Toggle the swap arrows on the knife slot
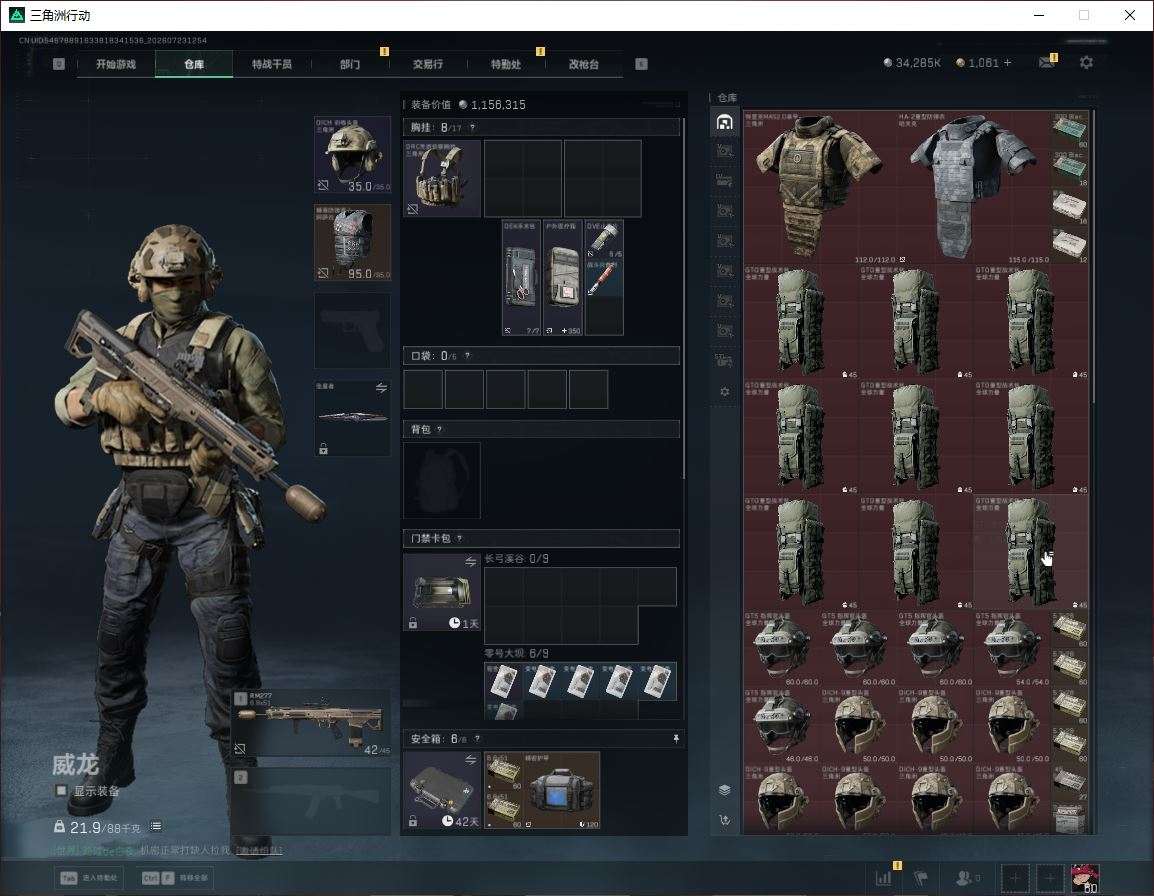Image resolution: width=1154 pixels, height=896 pixels. (380, 388)
